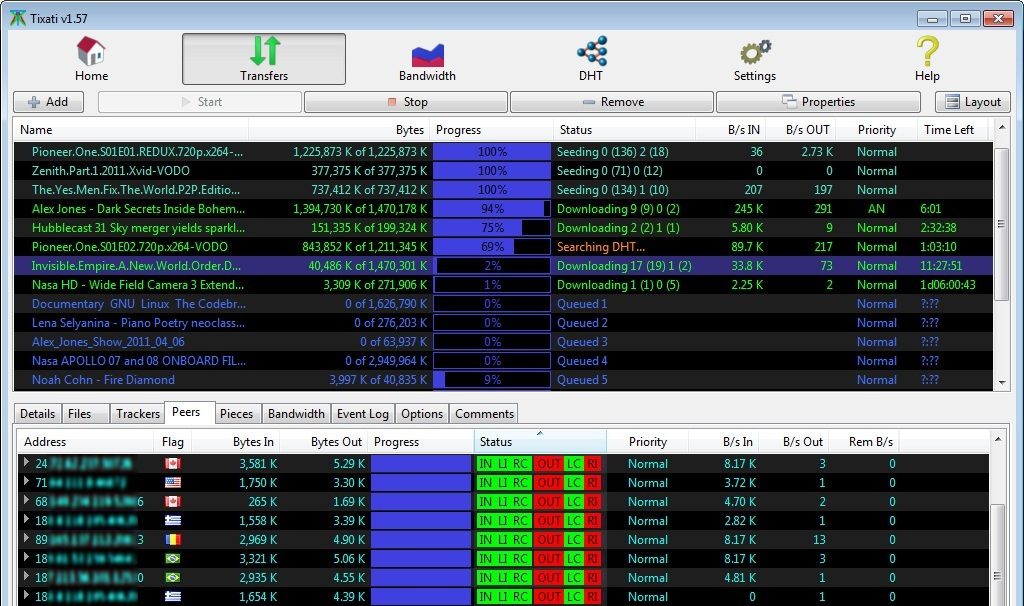Switch to the Details tab
The height and width of the screenshot is (606, 1024).
tap(37, 413)
